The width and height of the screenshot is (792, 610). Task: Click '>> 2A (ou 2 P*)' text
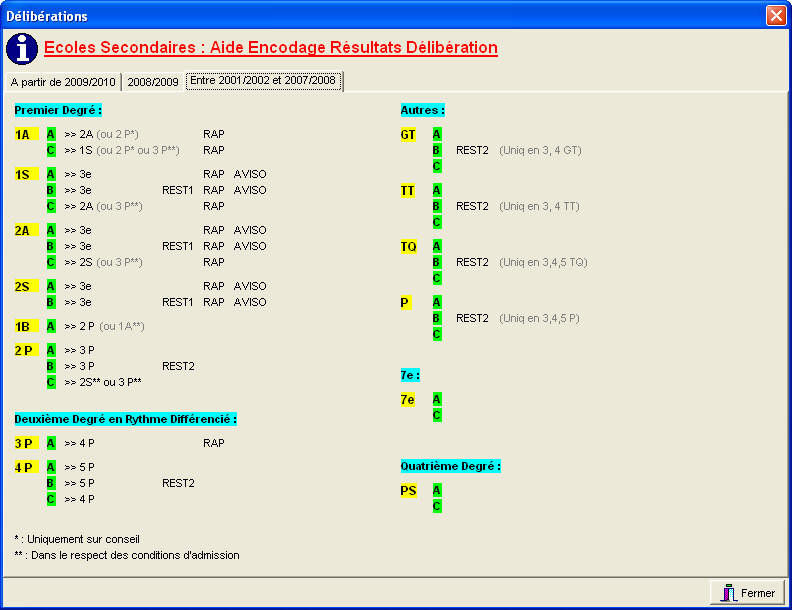point(102,134)
